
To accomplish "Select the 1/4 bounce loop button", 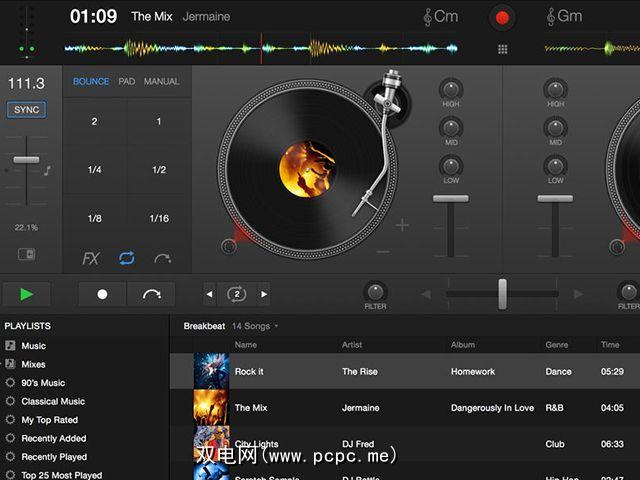I will pyautogui.click(x=94, y=170).
